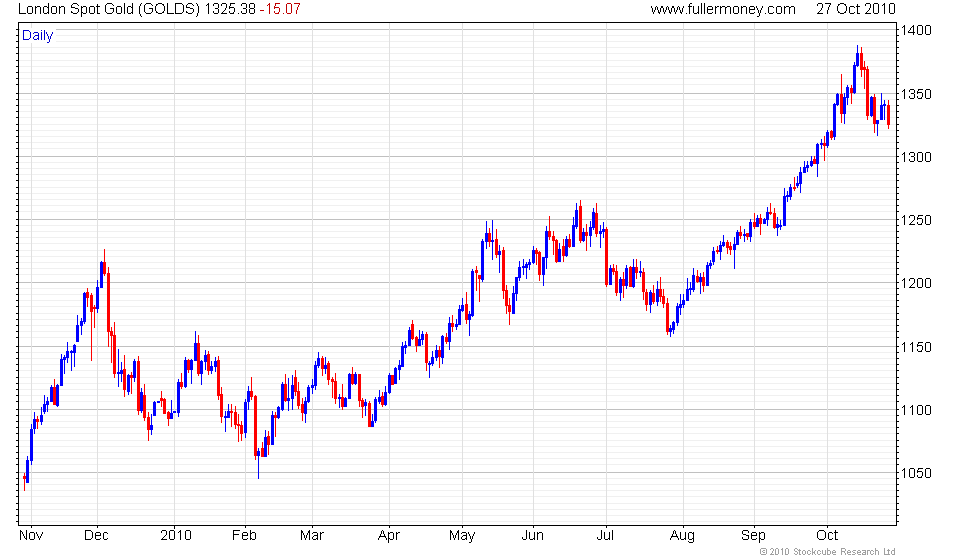
Task: Click the 1250 price axis label
Action: click(916, 221)
